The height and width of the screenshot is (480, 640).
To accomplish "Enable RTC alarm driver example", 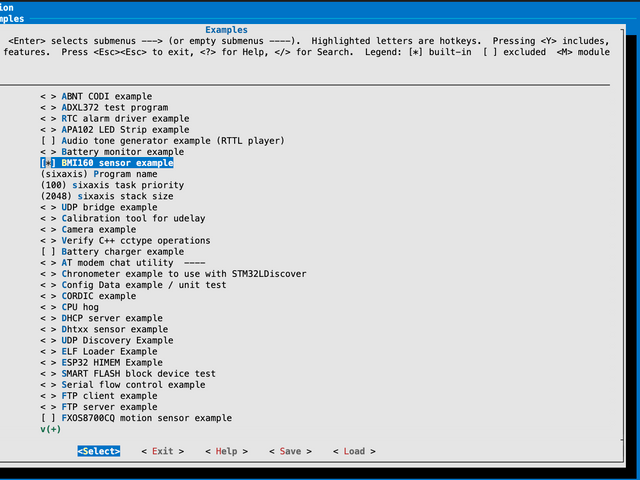I will (x=115, y=118).
